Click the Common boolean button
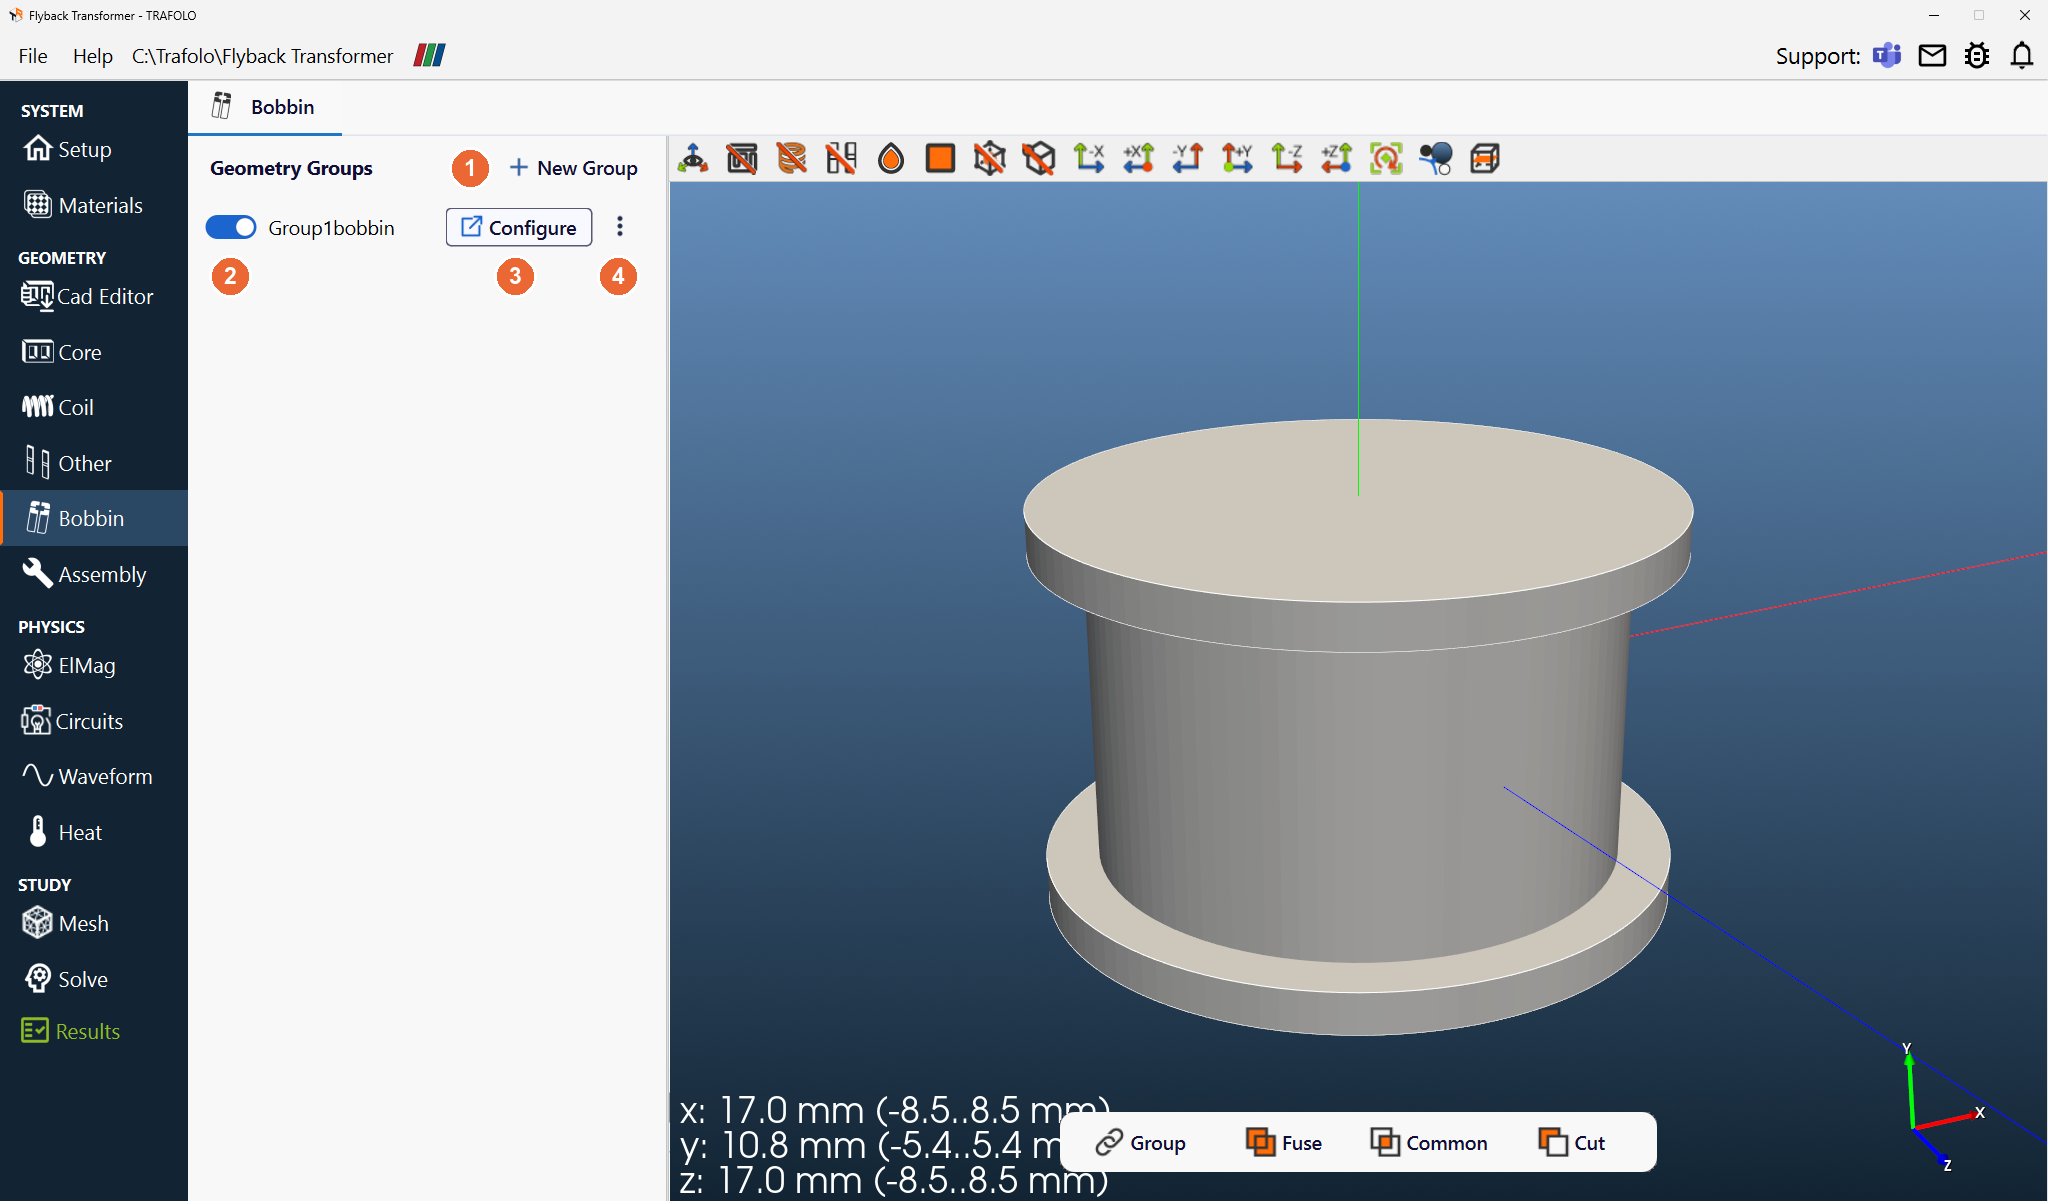Image resolution: width=2048 pixels, height=1201 pixels. click(1429, 1142)
